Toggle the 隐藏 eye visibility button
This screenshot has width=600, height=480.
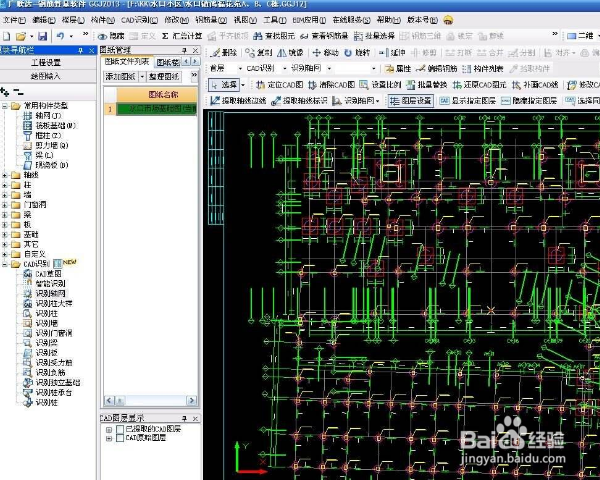coord(111,36)
